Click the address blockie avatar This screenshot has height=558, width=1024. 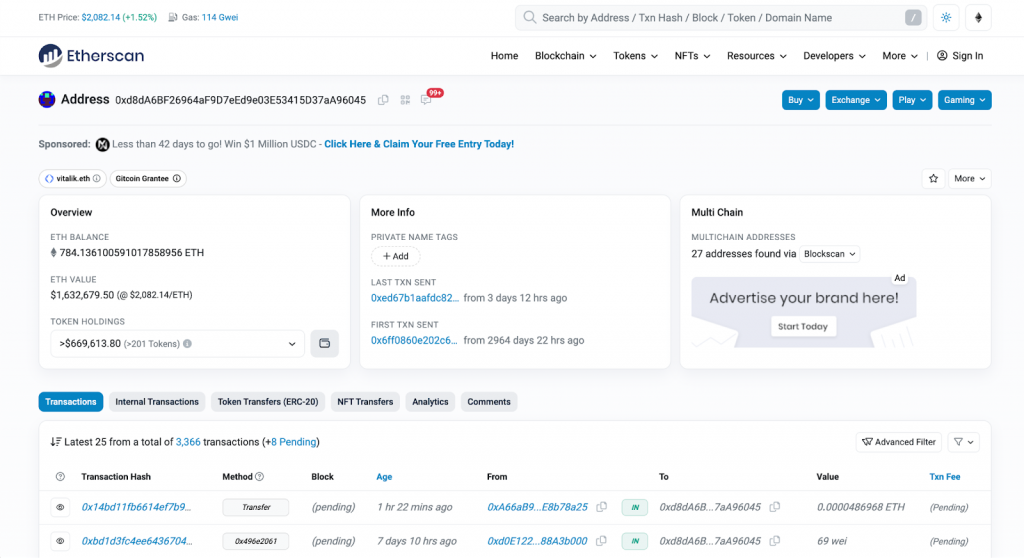pos(46,99)
